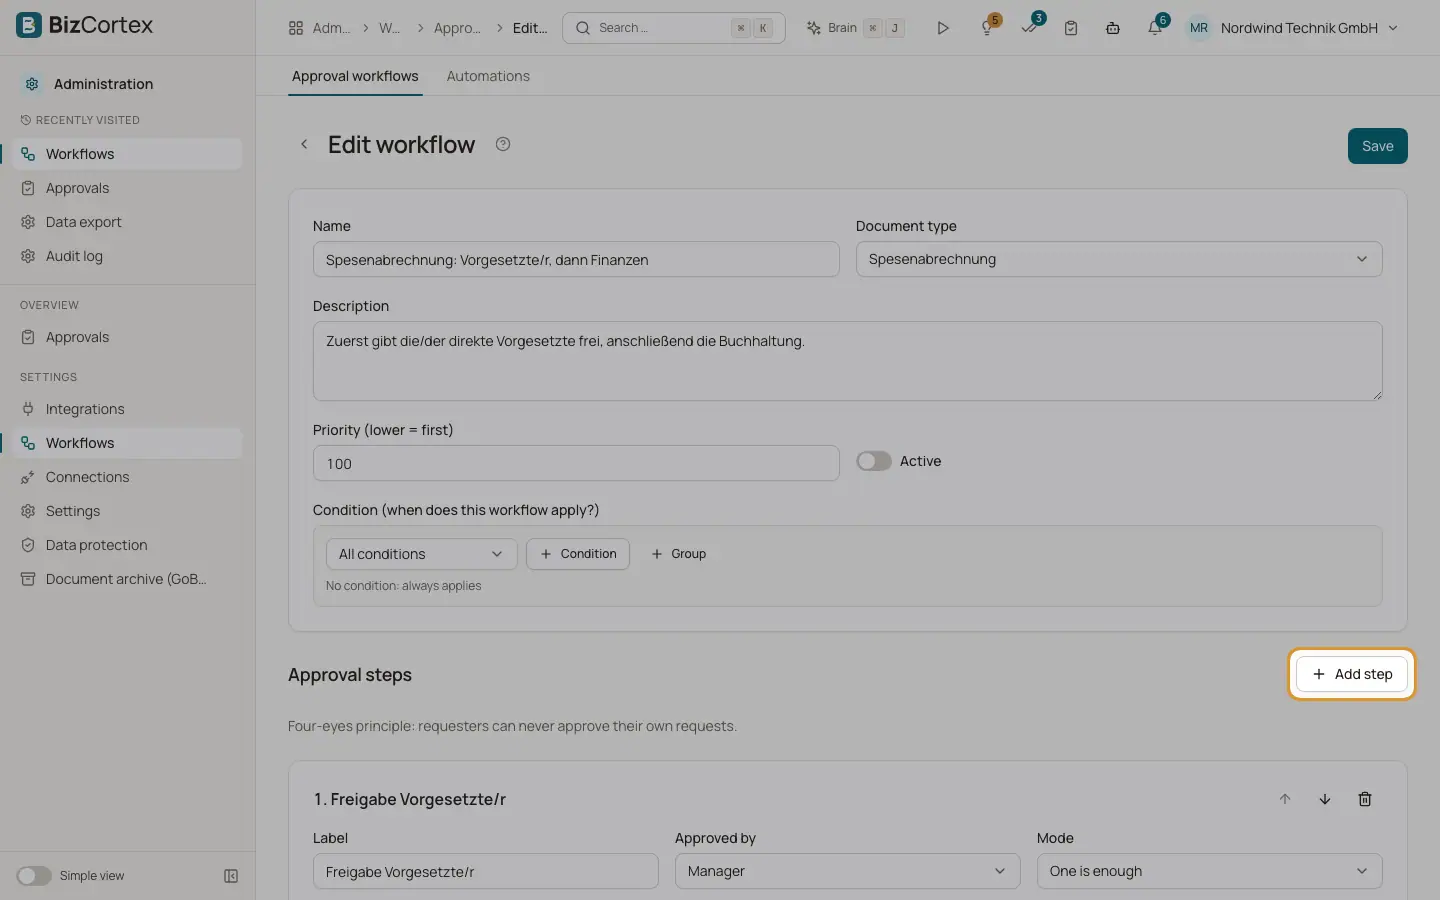1440x900 pixels.
Task: Toggle the Simple view switch
Action: [34, 876]
